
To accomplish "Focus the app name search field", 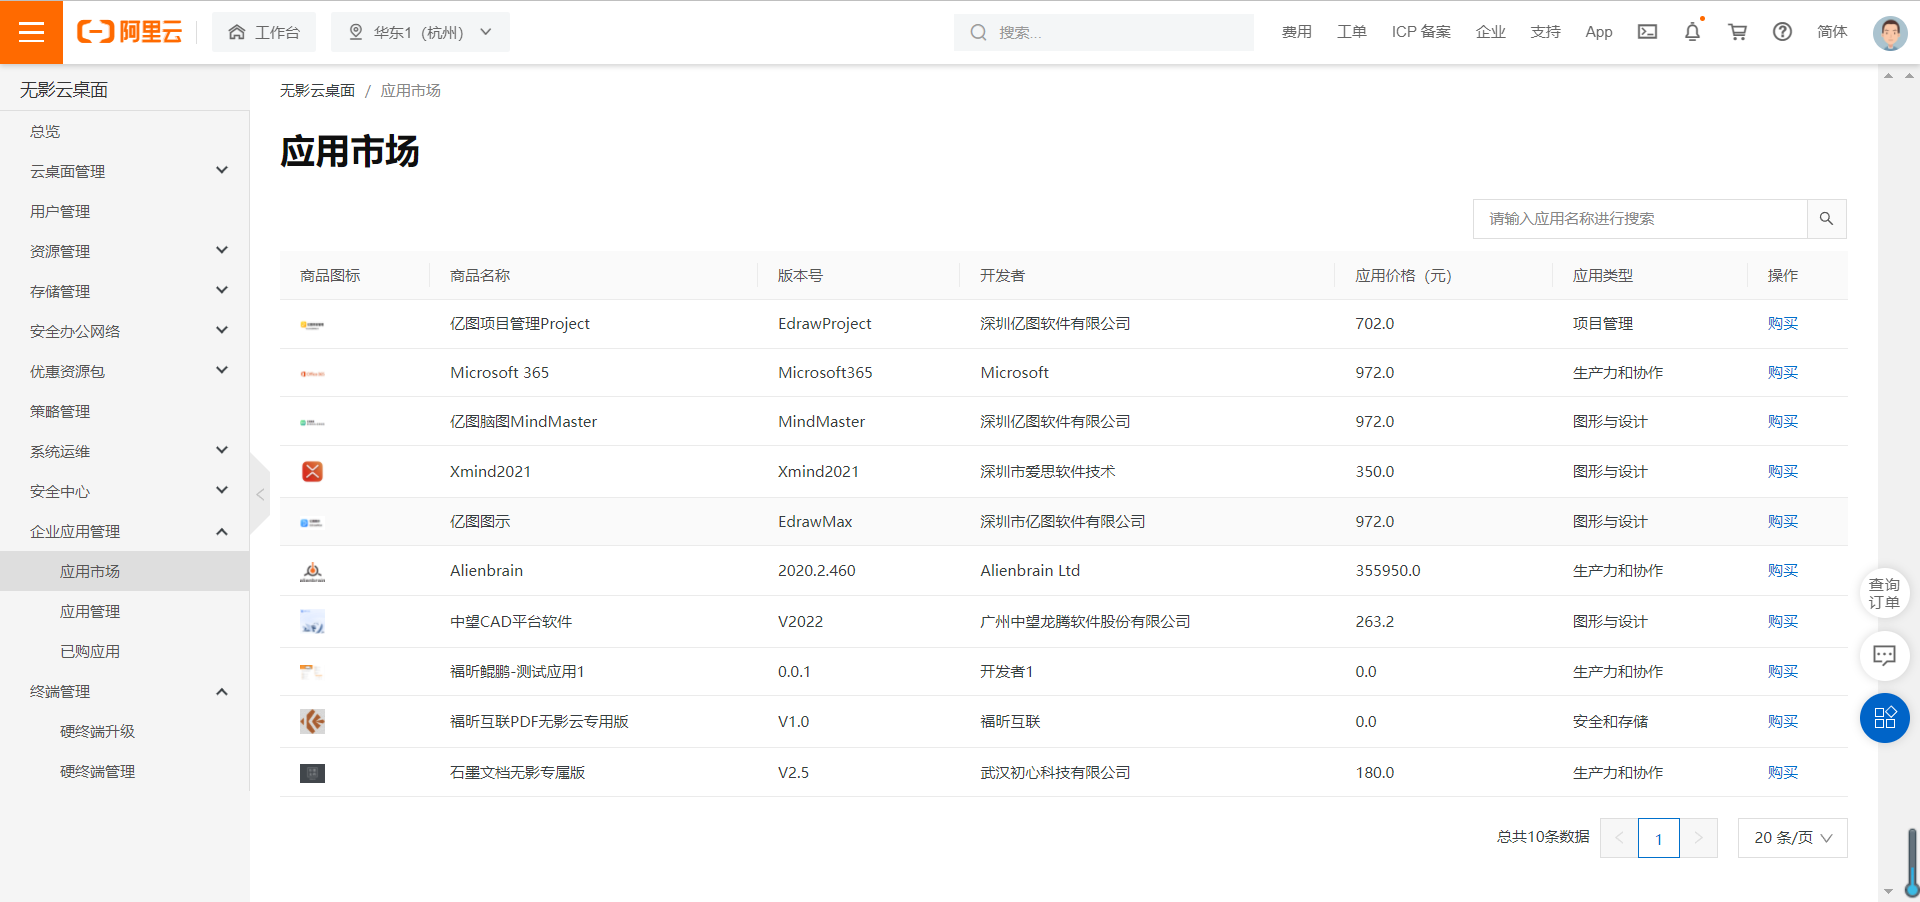I will [x=1640, y=219].
